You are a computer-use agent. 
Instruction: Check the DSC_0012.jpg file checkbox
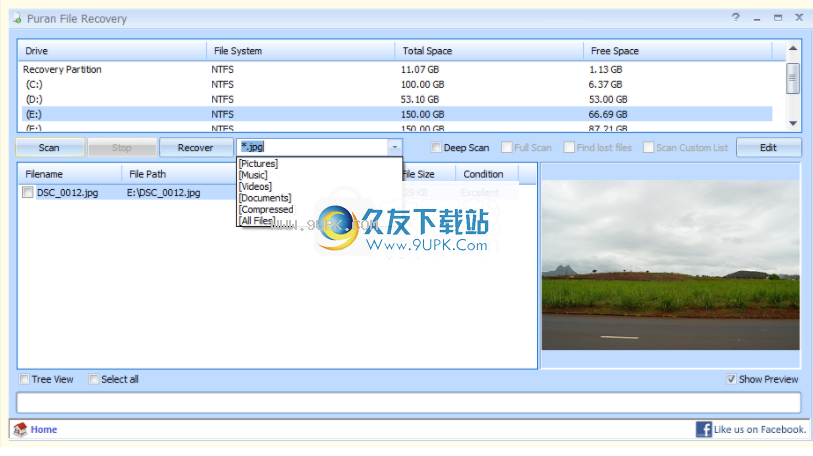point(27,192)
